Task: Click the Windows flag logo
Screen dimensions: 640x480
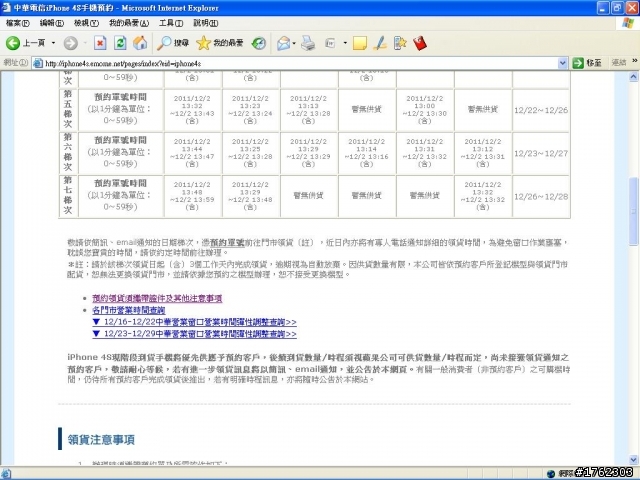Action: click(628, 23)
